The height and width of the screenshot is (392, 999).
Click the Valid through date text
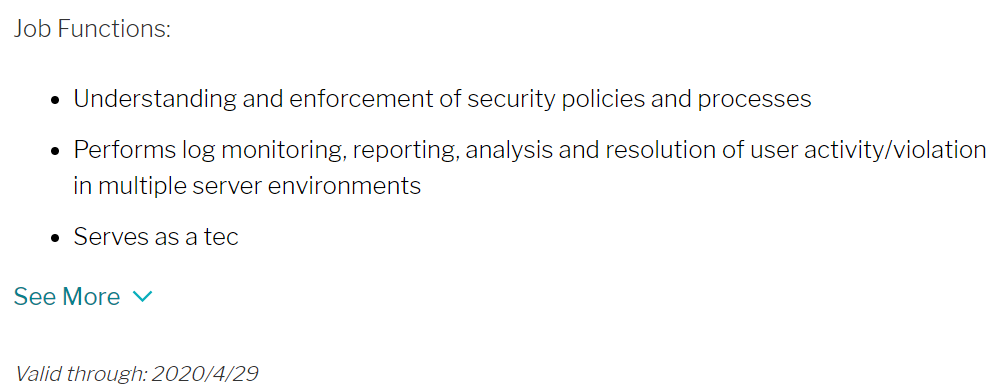pyautogui.click(x=137, y=374)
